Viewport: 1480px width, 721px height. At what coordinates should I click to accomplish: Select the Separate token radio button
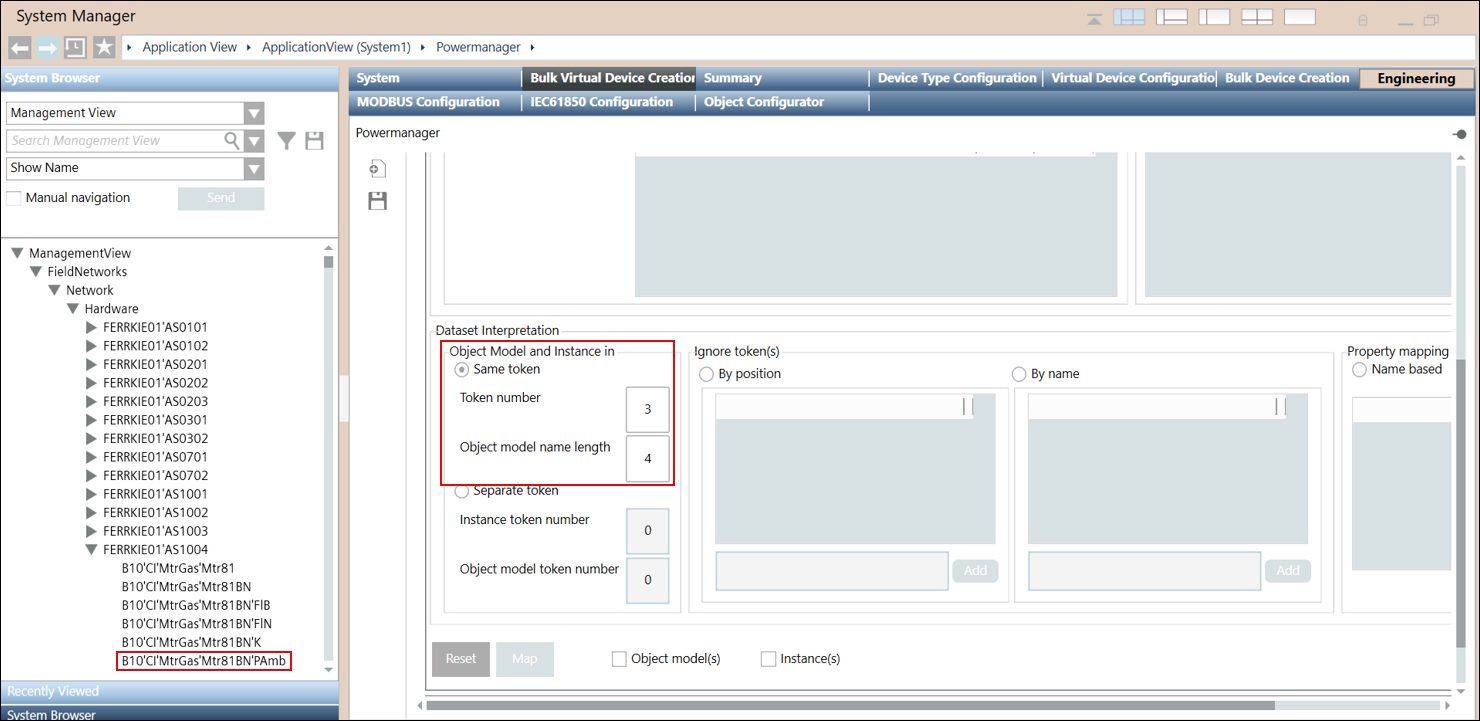tap(462, 491)
